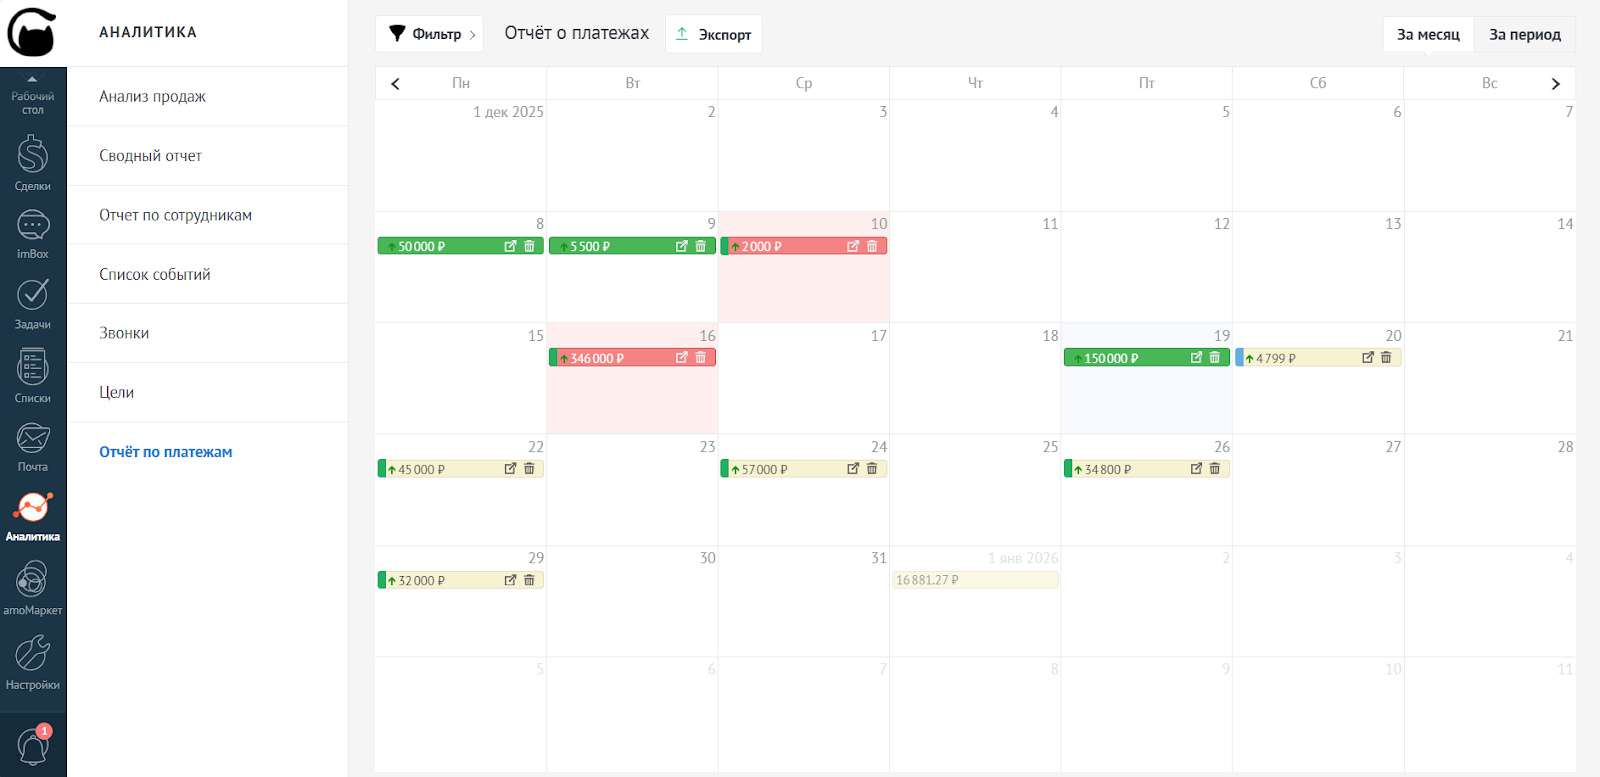The image size is (1600, 777).
Task: Go to the previous month arrow
Action: tap(395, 84)
